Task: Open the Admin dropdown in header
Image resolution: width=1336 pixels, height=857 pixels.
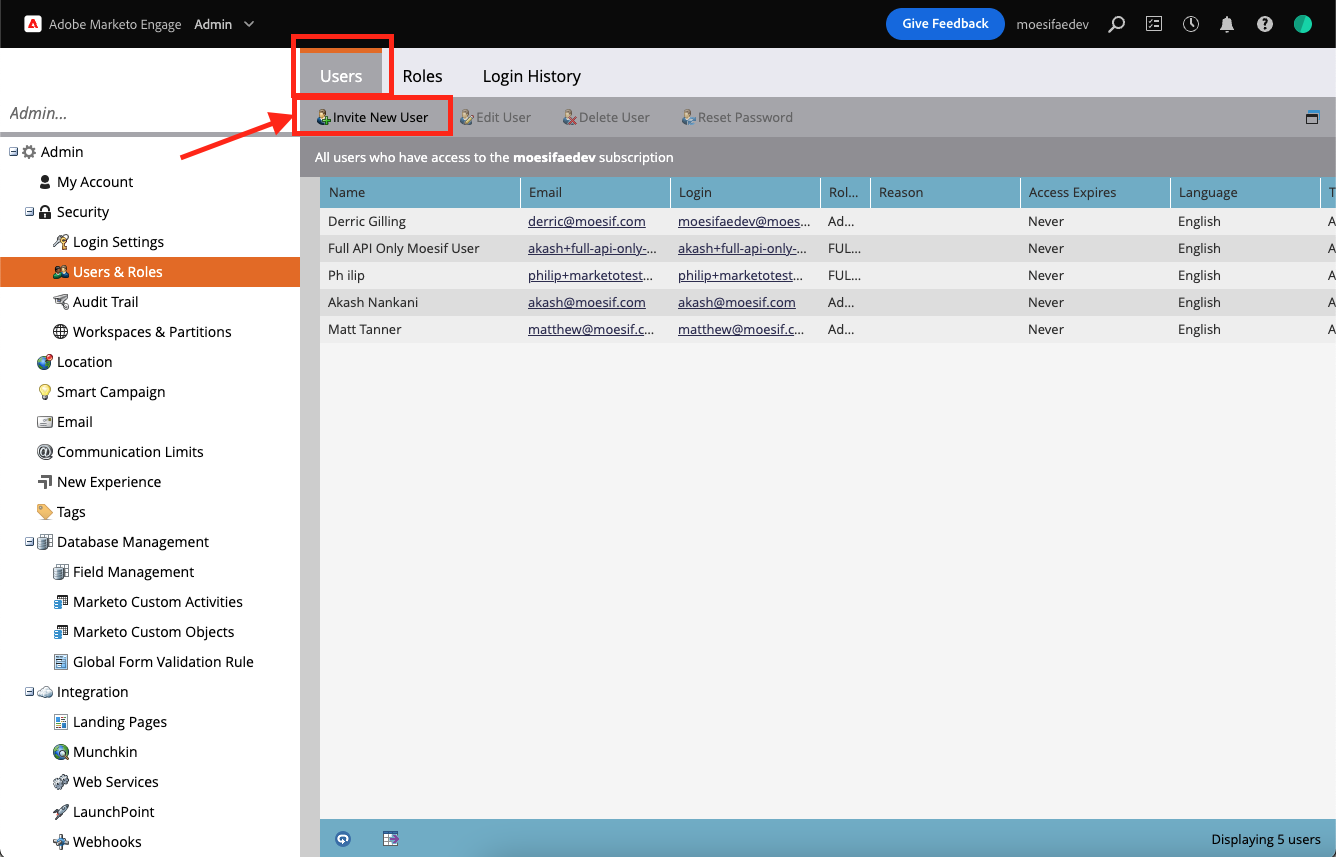Action: click(224, 24)
